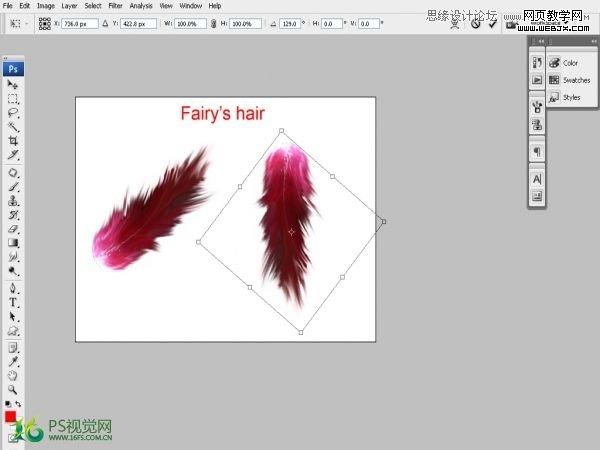Switch to the Swatches panel

575,80
